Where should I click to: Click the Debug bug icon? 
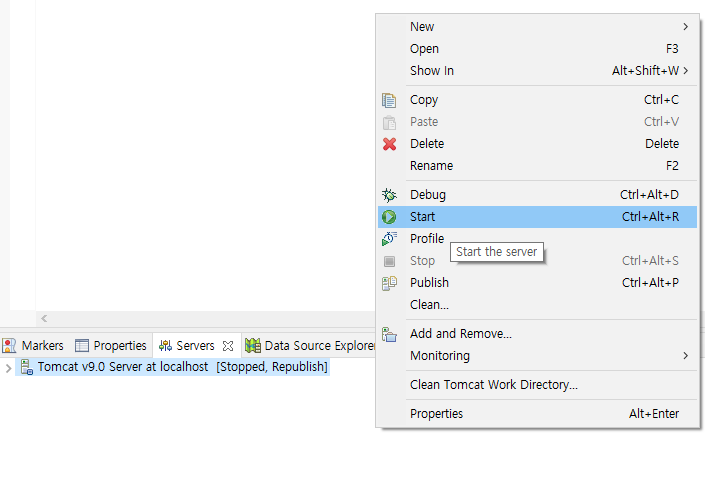tap(389, 195)
